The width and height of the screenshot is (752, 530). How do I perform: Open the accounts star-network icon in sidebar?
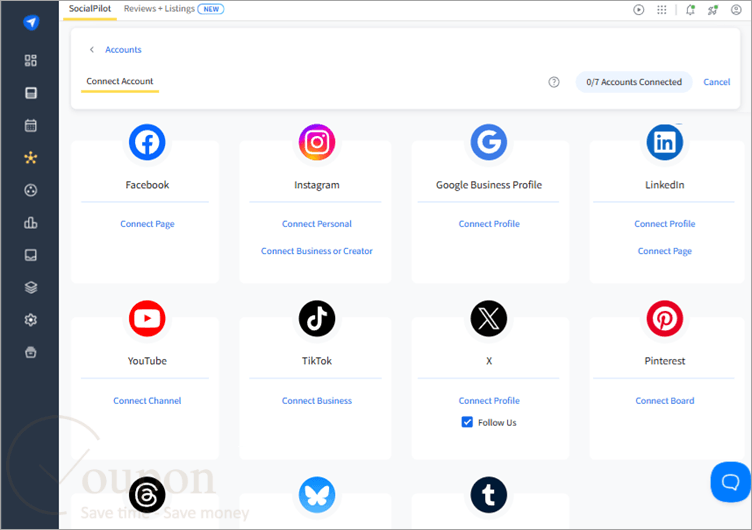(31, 158)
